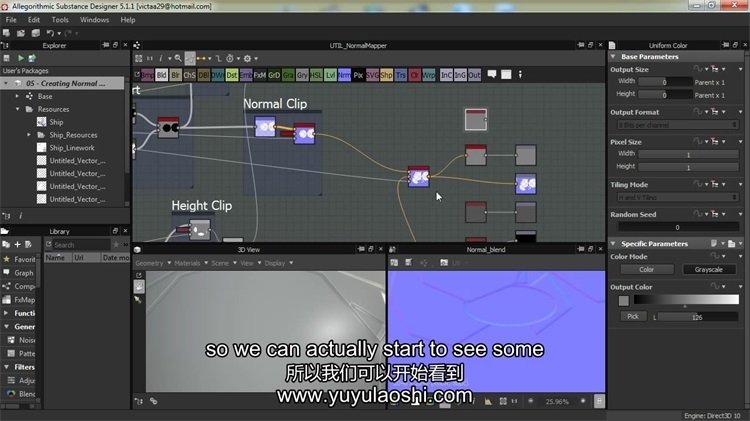Insert a Levels (Lvl) node from the toolbar
The width and height of the screenshot is (750, 421).
pyautogui.click(x=329, y=75)
